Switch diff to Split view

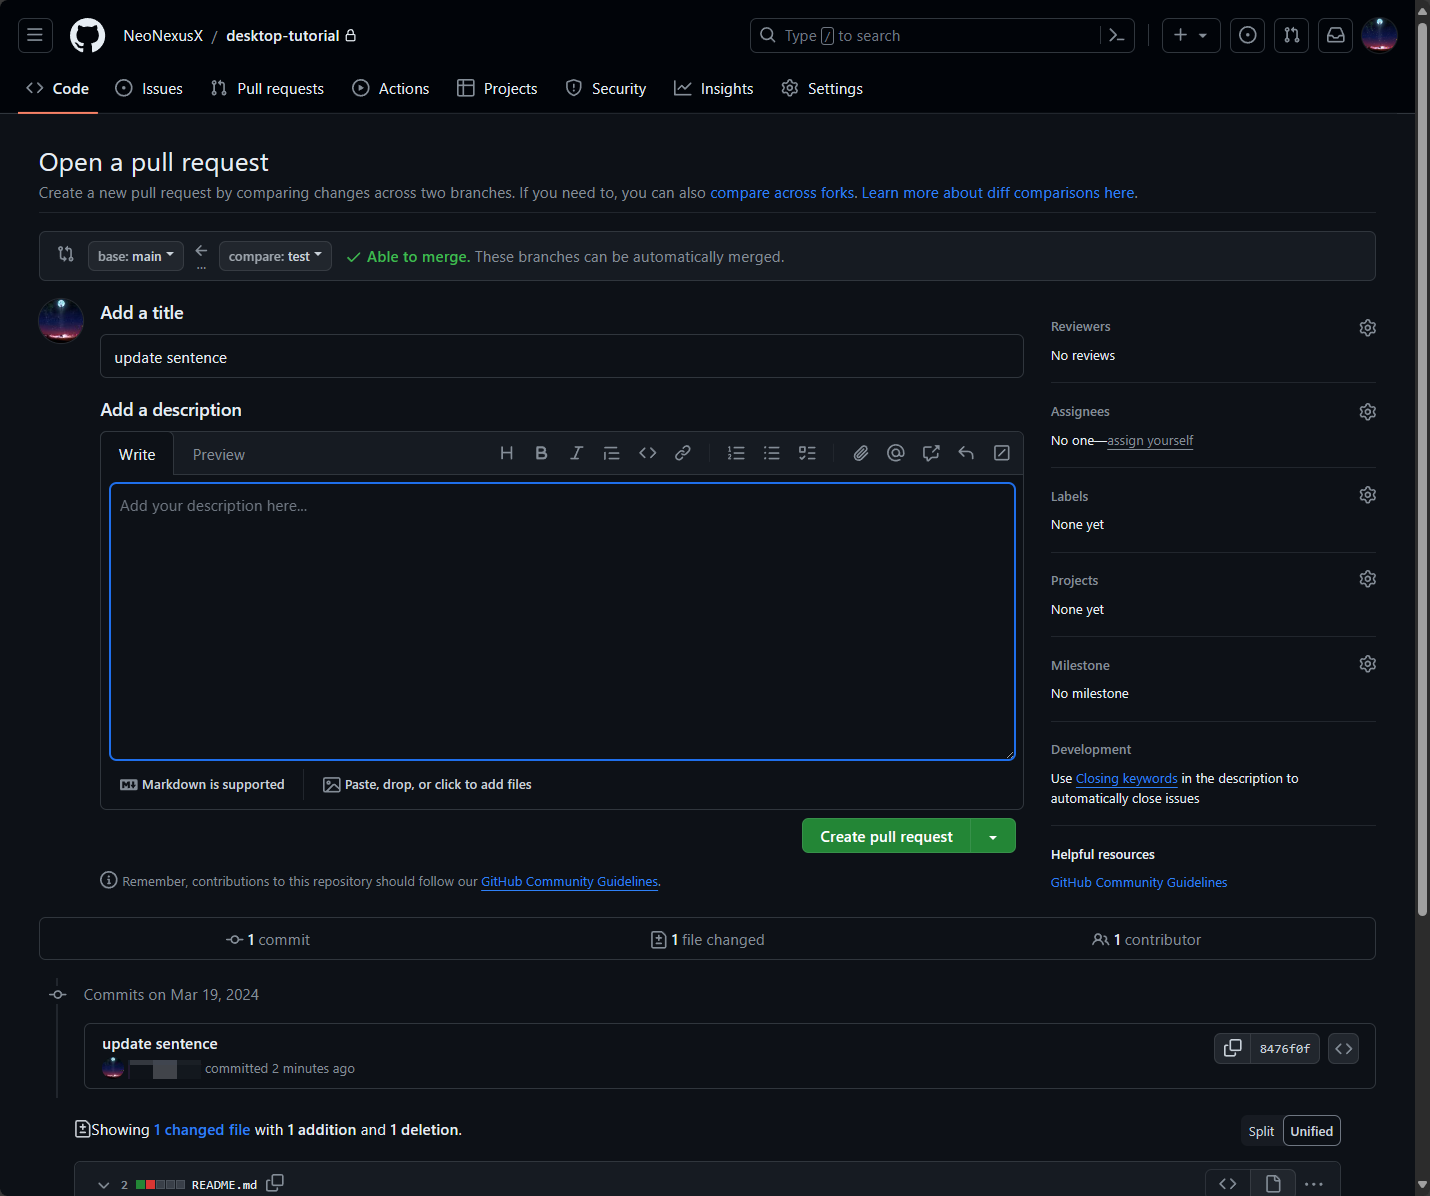(1261, 1131)
